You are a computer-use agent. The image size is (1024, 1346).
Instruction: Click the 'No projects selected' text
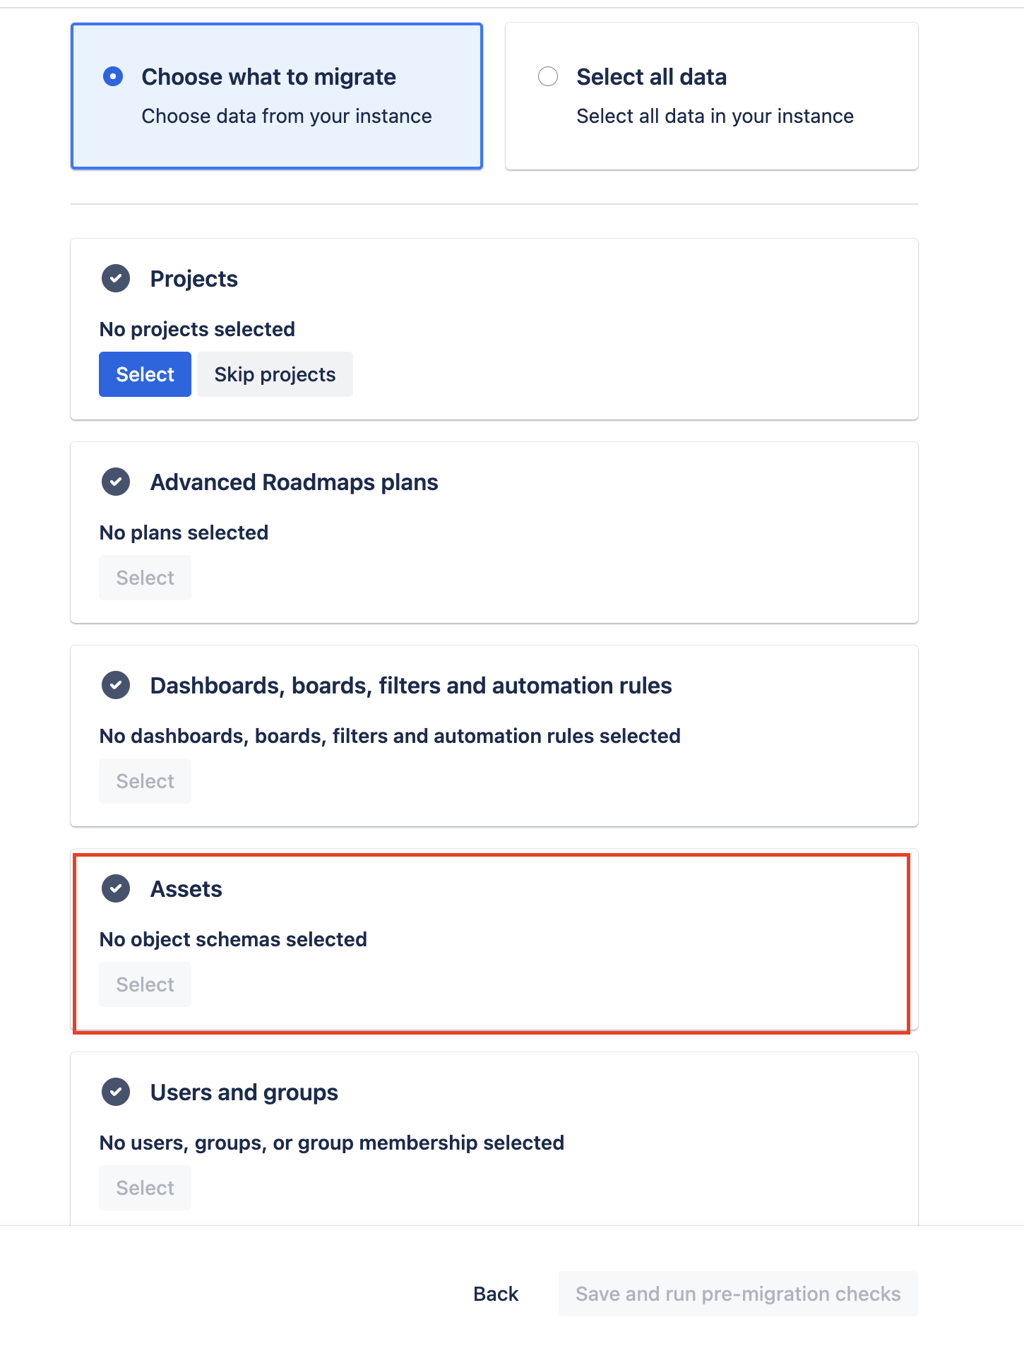click(197, 329)
